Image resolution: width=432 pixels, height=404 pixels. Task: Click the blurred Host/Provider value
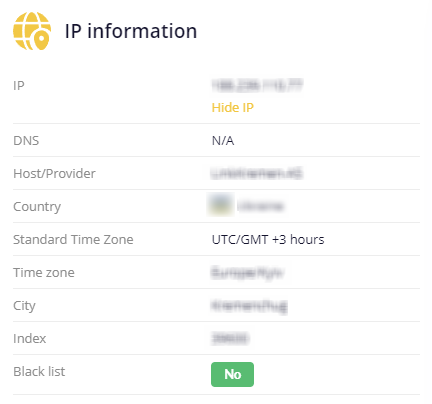point(257,174)
